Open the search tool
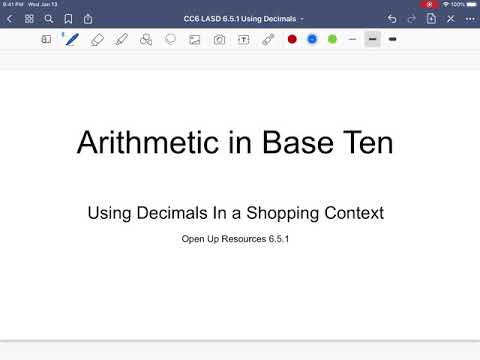This screenshot has width=480, height=360. pyautogui.click(x=49, y=19)
